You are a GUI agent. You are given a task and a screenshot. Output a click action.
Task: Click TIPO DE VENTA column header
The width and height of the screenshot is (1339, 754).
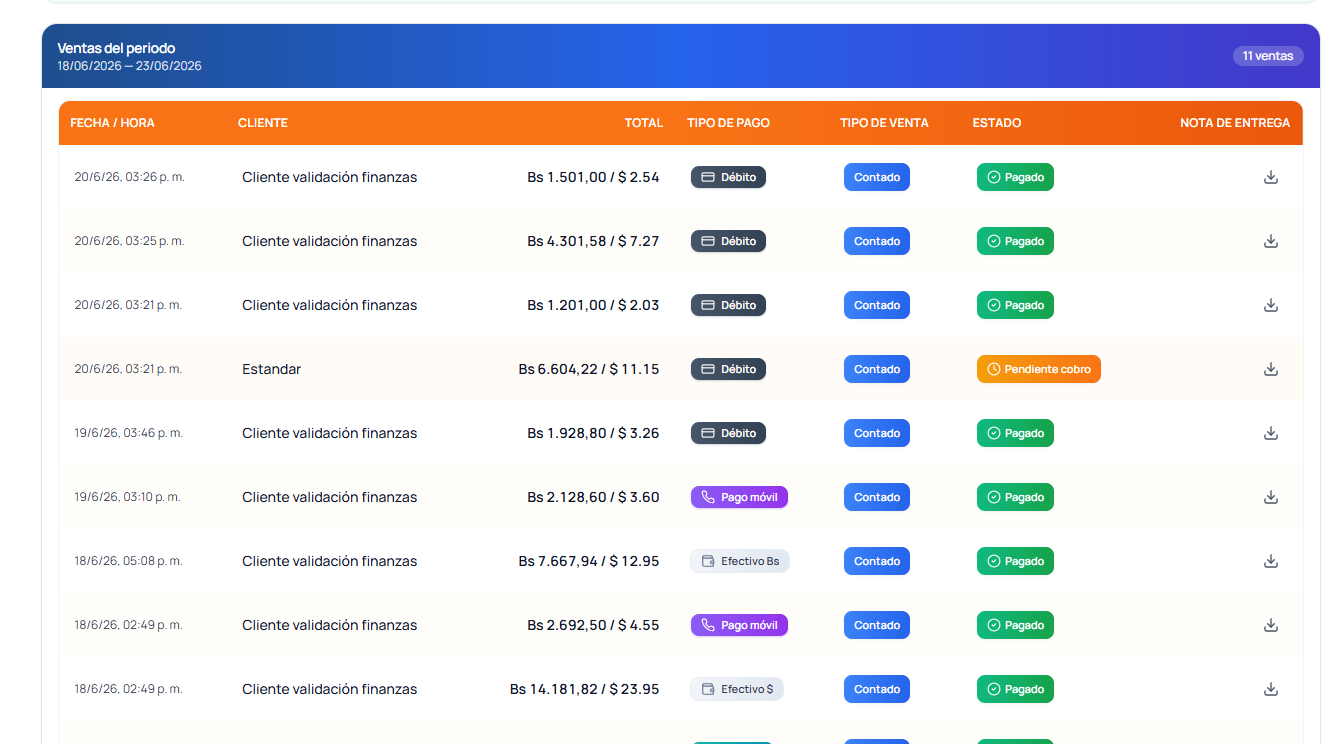click(884, 123)
